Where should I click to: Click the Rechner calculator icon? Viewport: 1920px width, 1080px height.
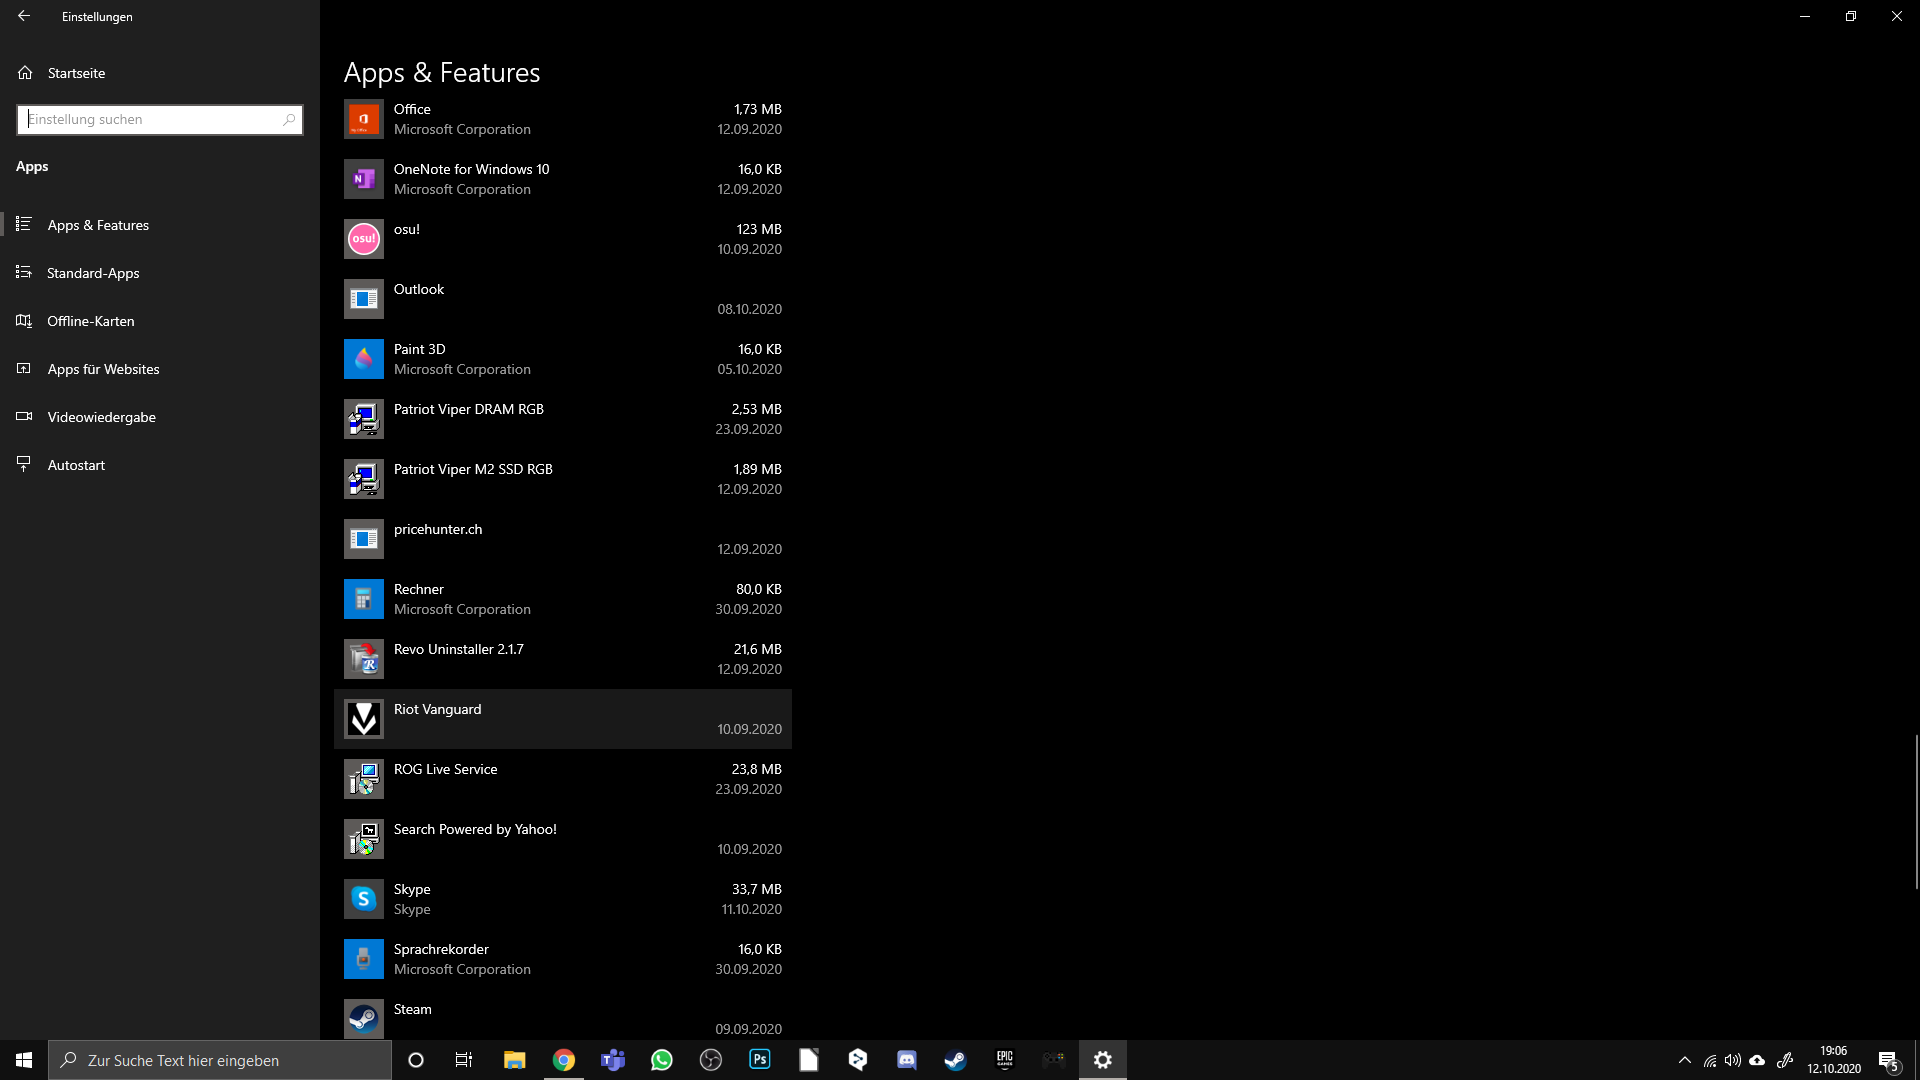click(x=363, y=599)
